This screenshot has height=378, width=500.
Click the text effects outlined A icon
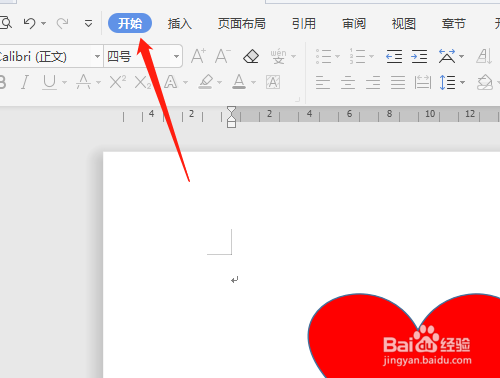coord(171,82)
